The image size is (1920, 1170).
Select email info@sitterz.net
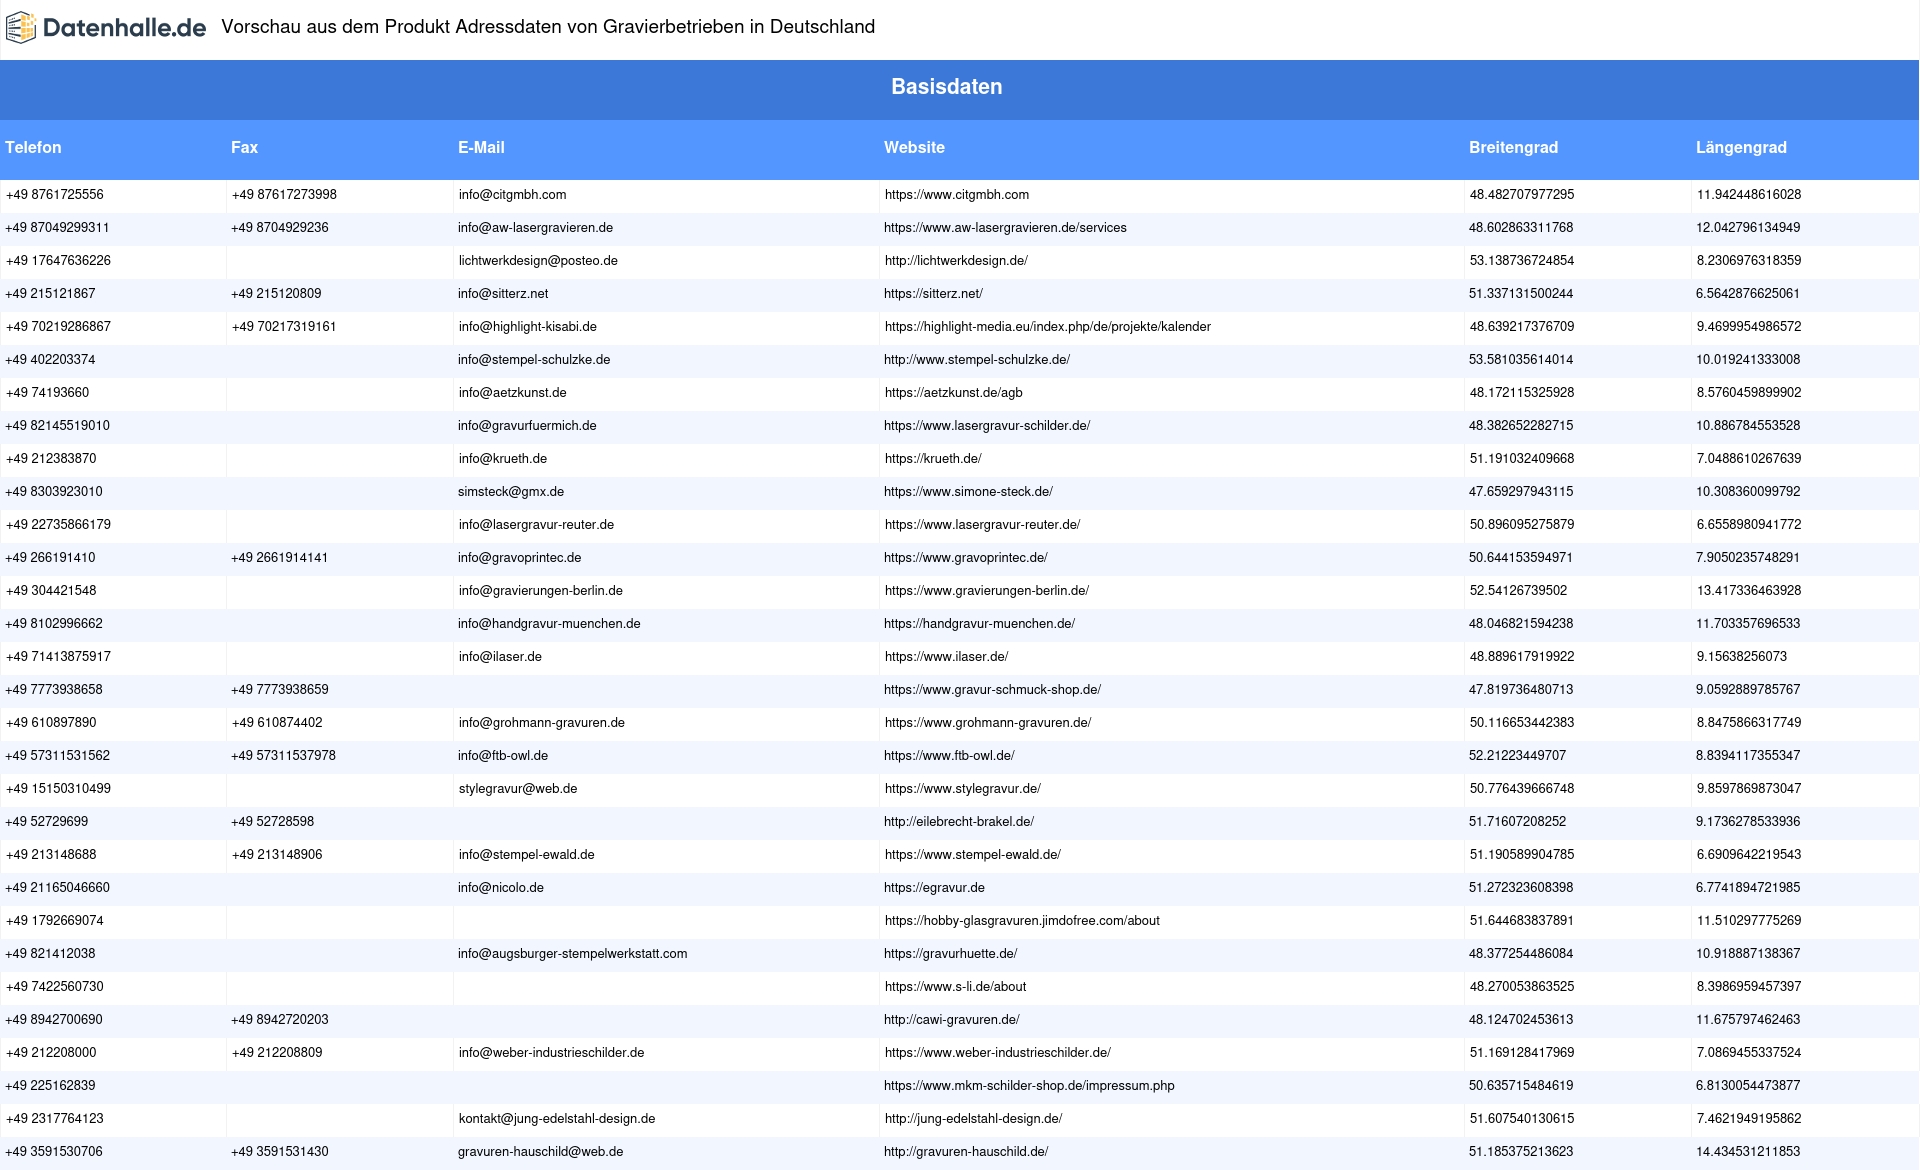click(x=503, y=294)
